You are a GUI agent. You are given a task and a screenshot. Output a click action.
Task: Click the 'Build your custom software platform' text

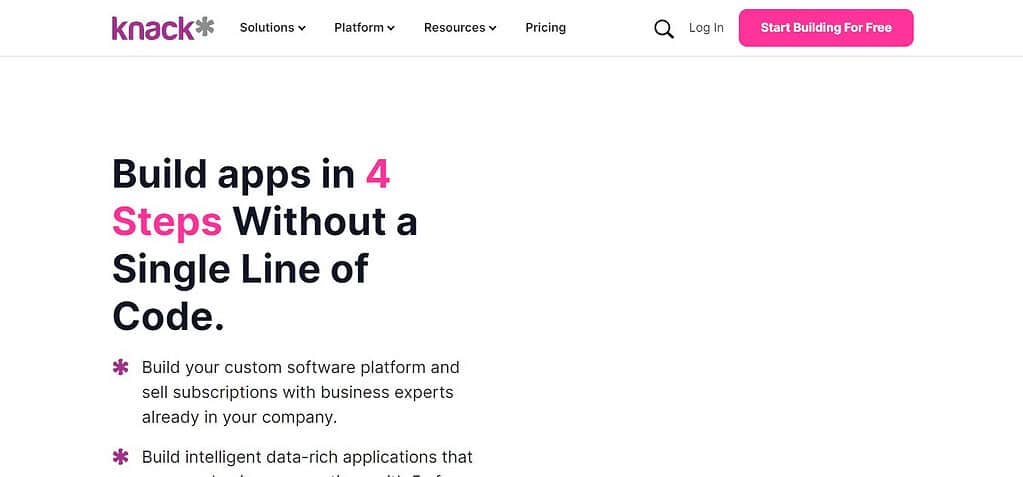click(301, 392)
